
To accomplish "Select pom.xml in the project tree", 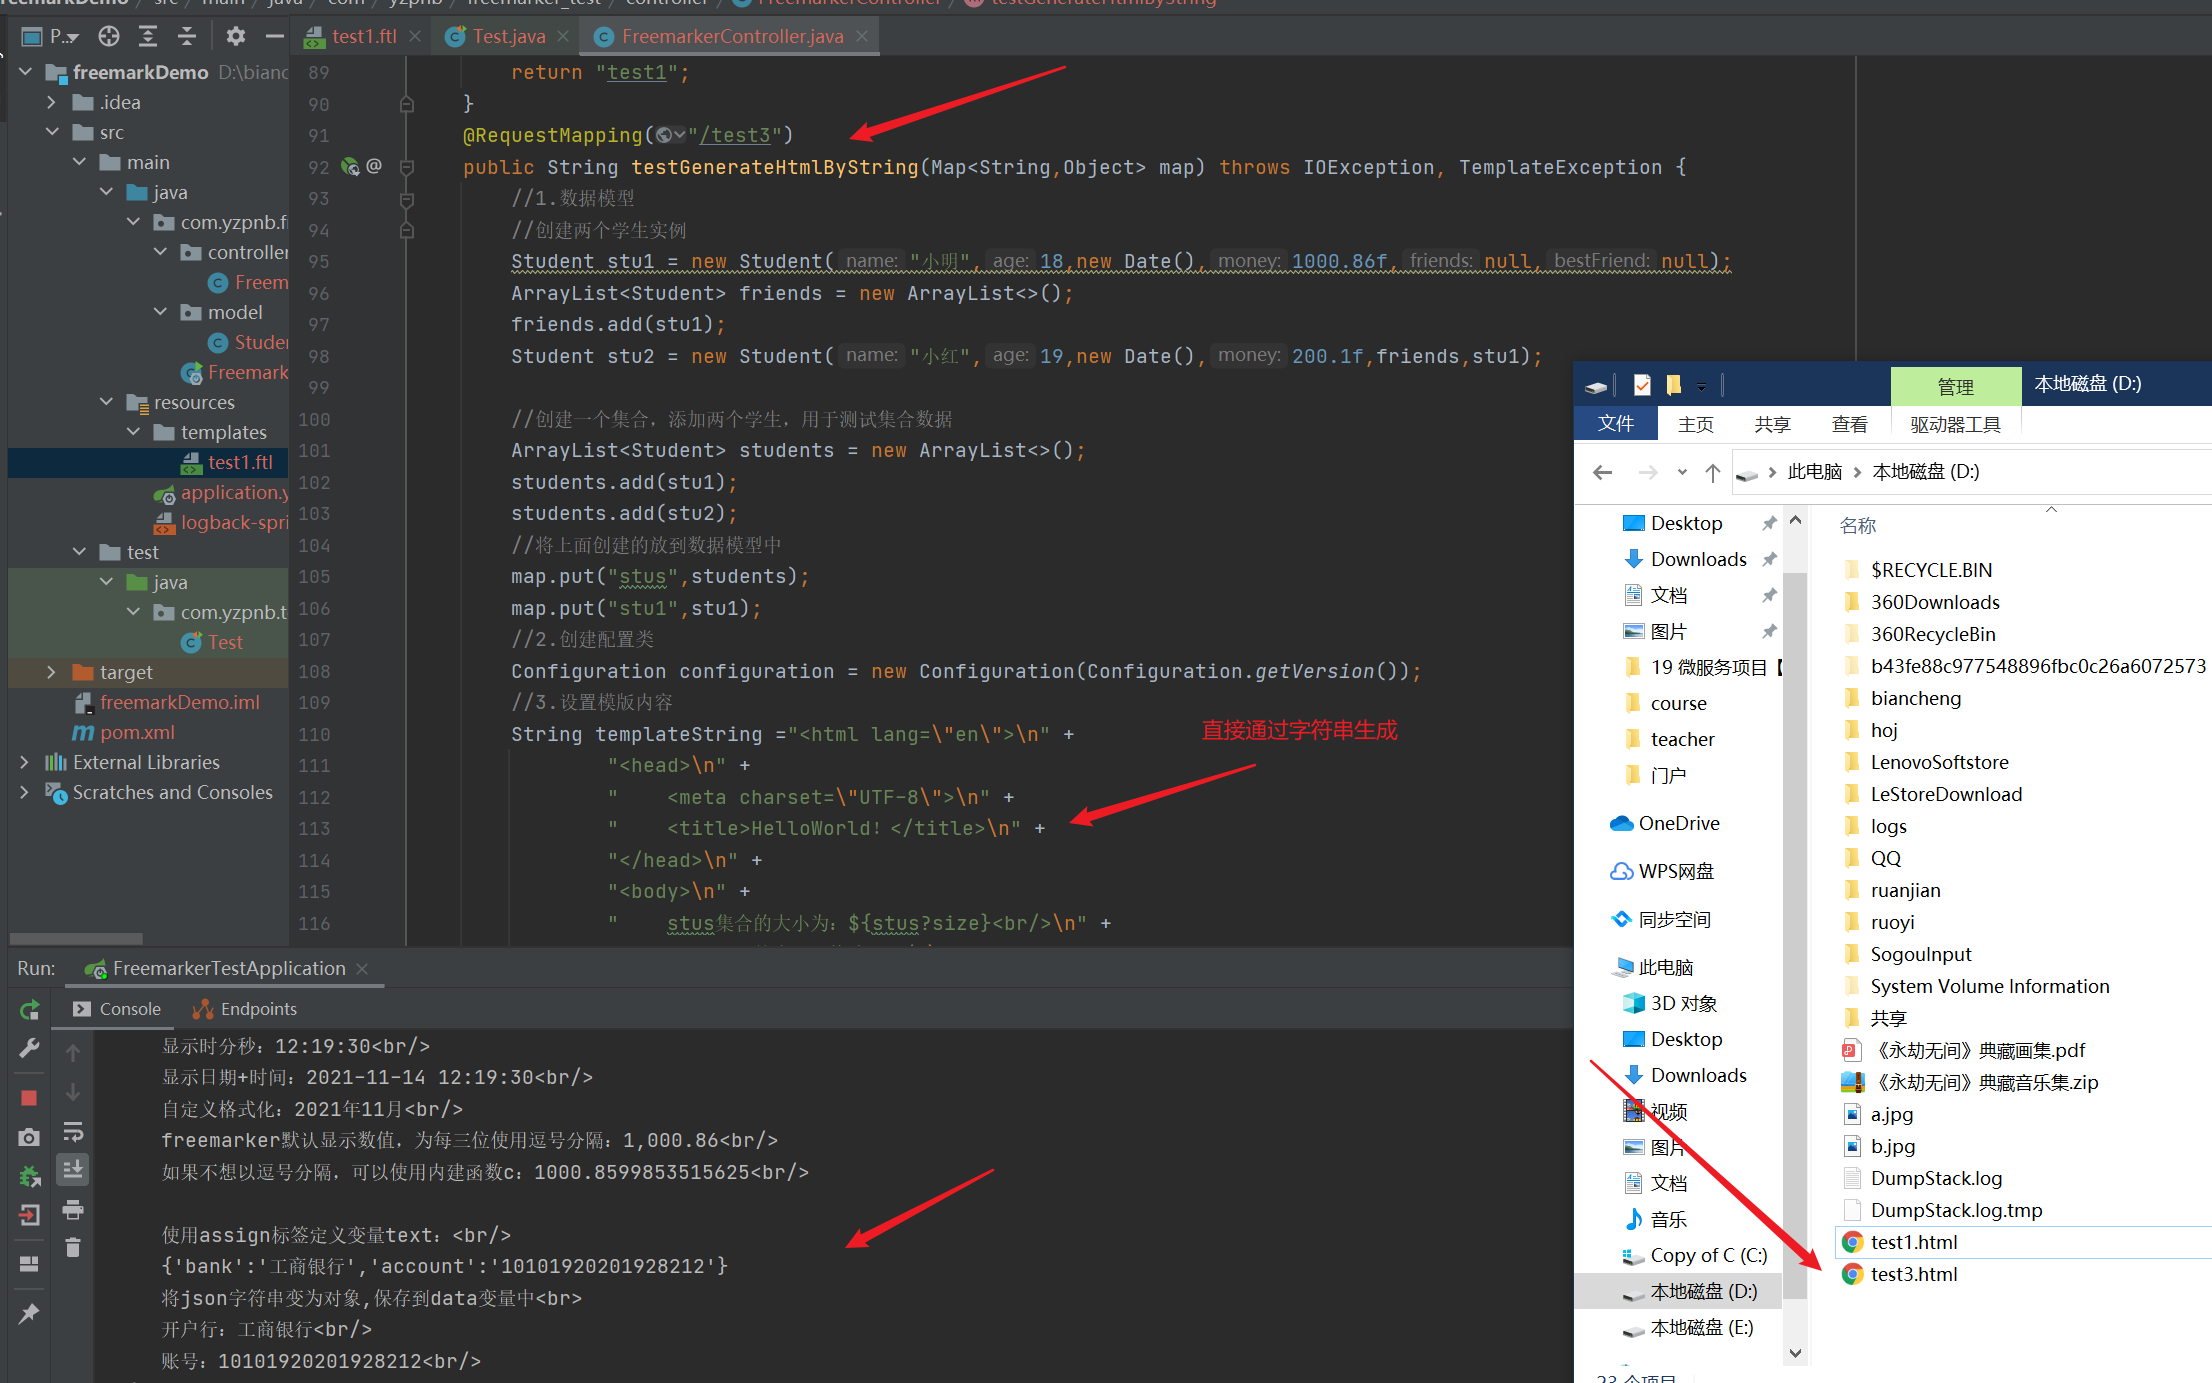I will click(137, 732).
